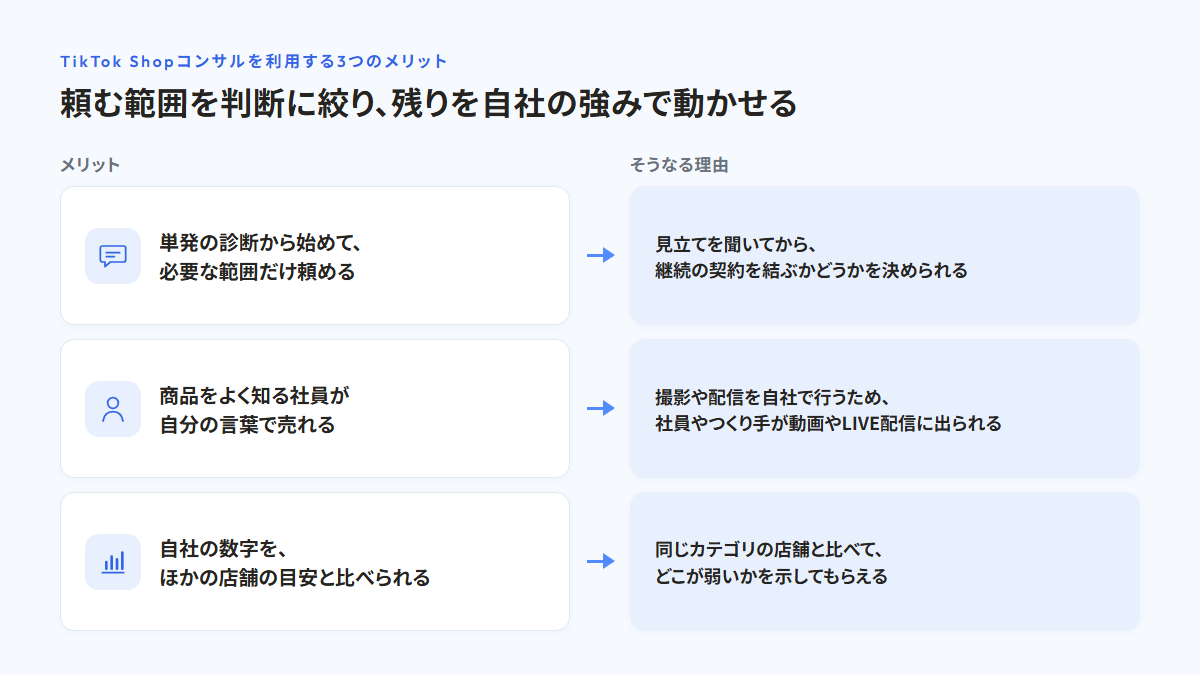Click the reason box 同じカテゴリの店舗と比べて
This screenshot has height=675, width=1200.
point(885,562)
